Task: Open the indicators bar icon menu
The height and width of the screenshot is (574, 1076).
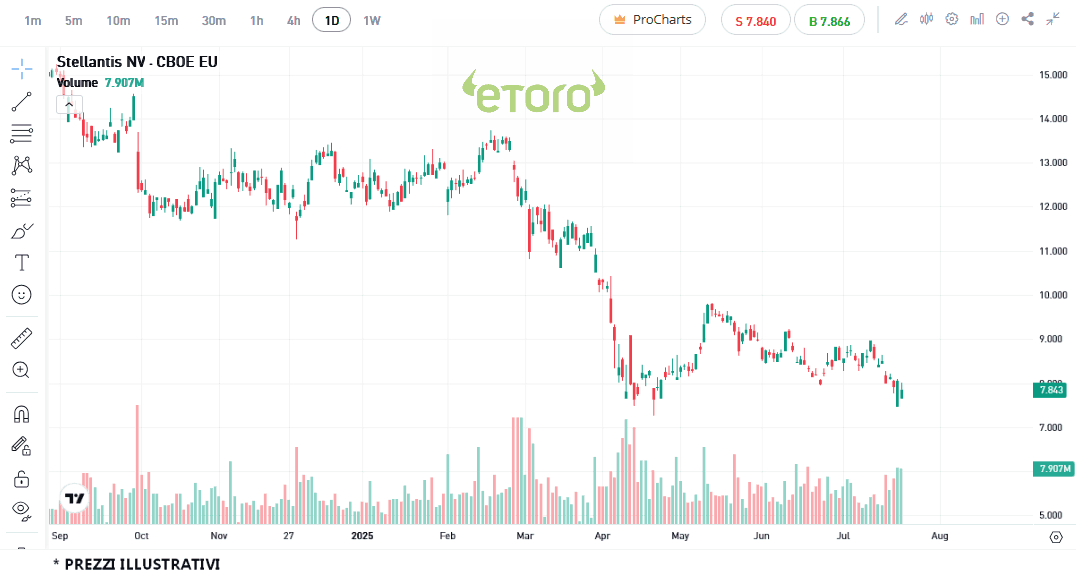Action: (x=977, y=19)
